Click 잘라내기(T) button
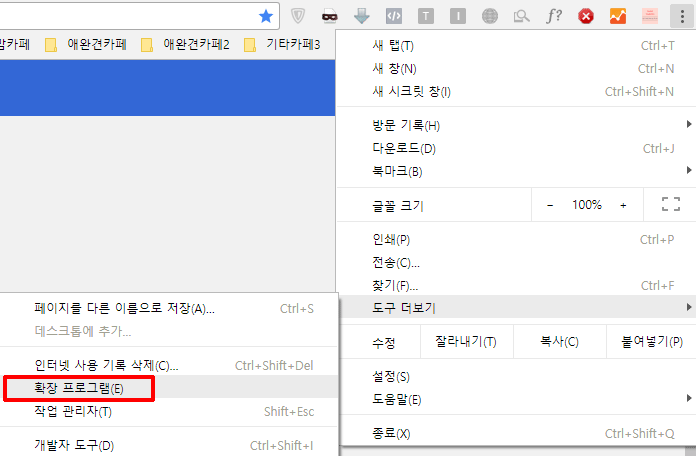696x456 pixels. (466, 342)
